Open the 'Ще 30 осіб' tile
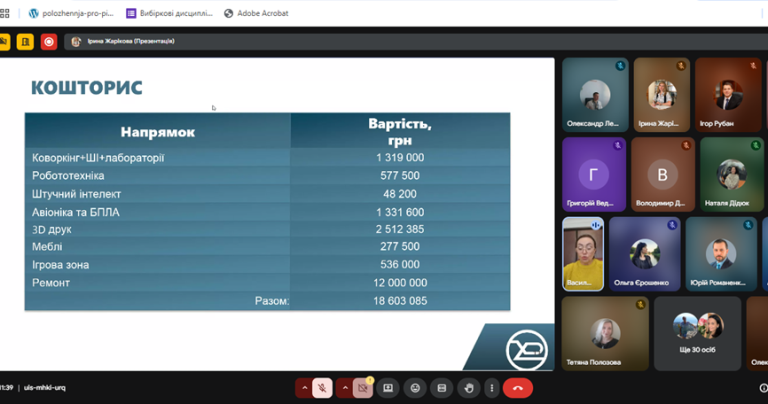The width and height of the screenshot is (768, 404). pyautogui.click(x=697, y=334)
